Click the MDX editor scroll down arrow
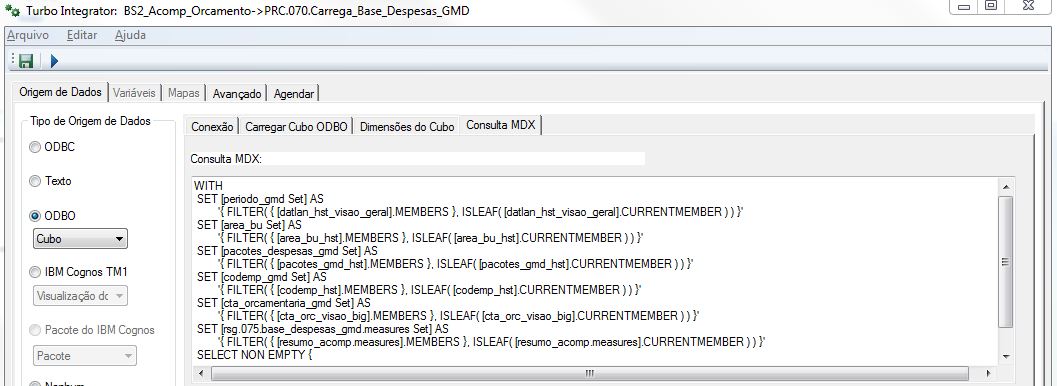This screenshot has height=386, width=1057. [1006, 356]
